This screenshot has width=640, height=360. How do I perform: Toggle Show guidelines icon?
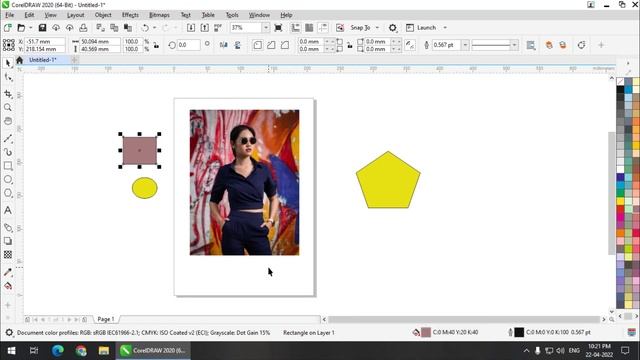pyautogui.click(x=323, y=28)
